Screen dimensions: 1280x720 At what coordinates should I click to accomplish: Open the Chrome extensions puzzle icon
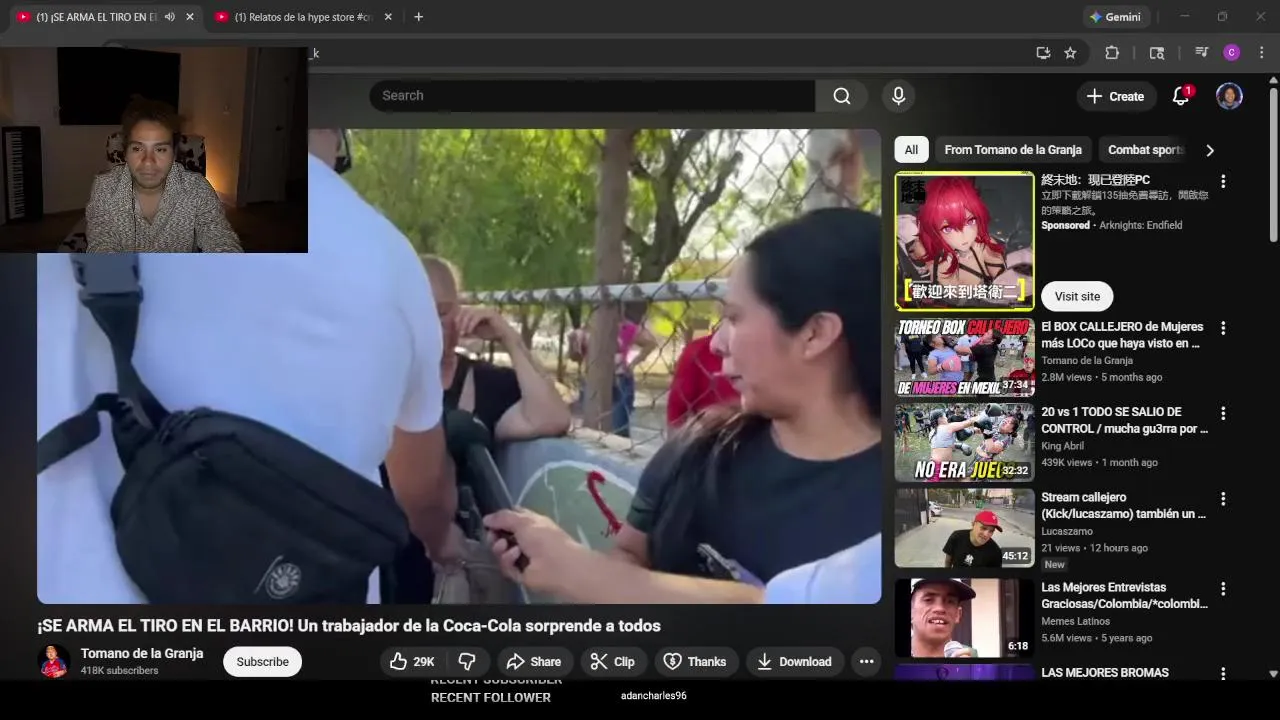[x=1111, y=53]
